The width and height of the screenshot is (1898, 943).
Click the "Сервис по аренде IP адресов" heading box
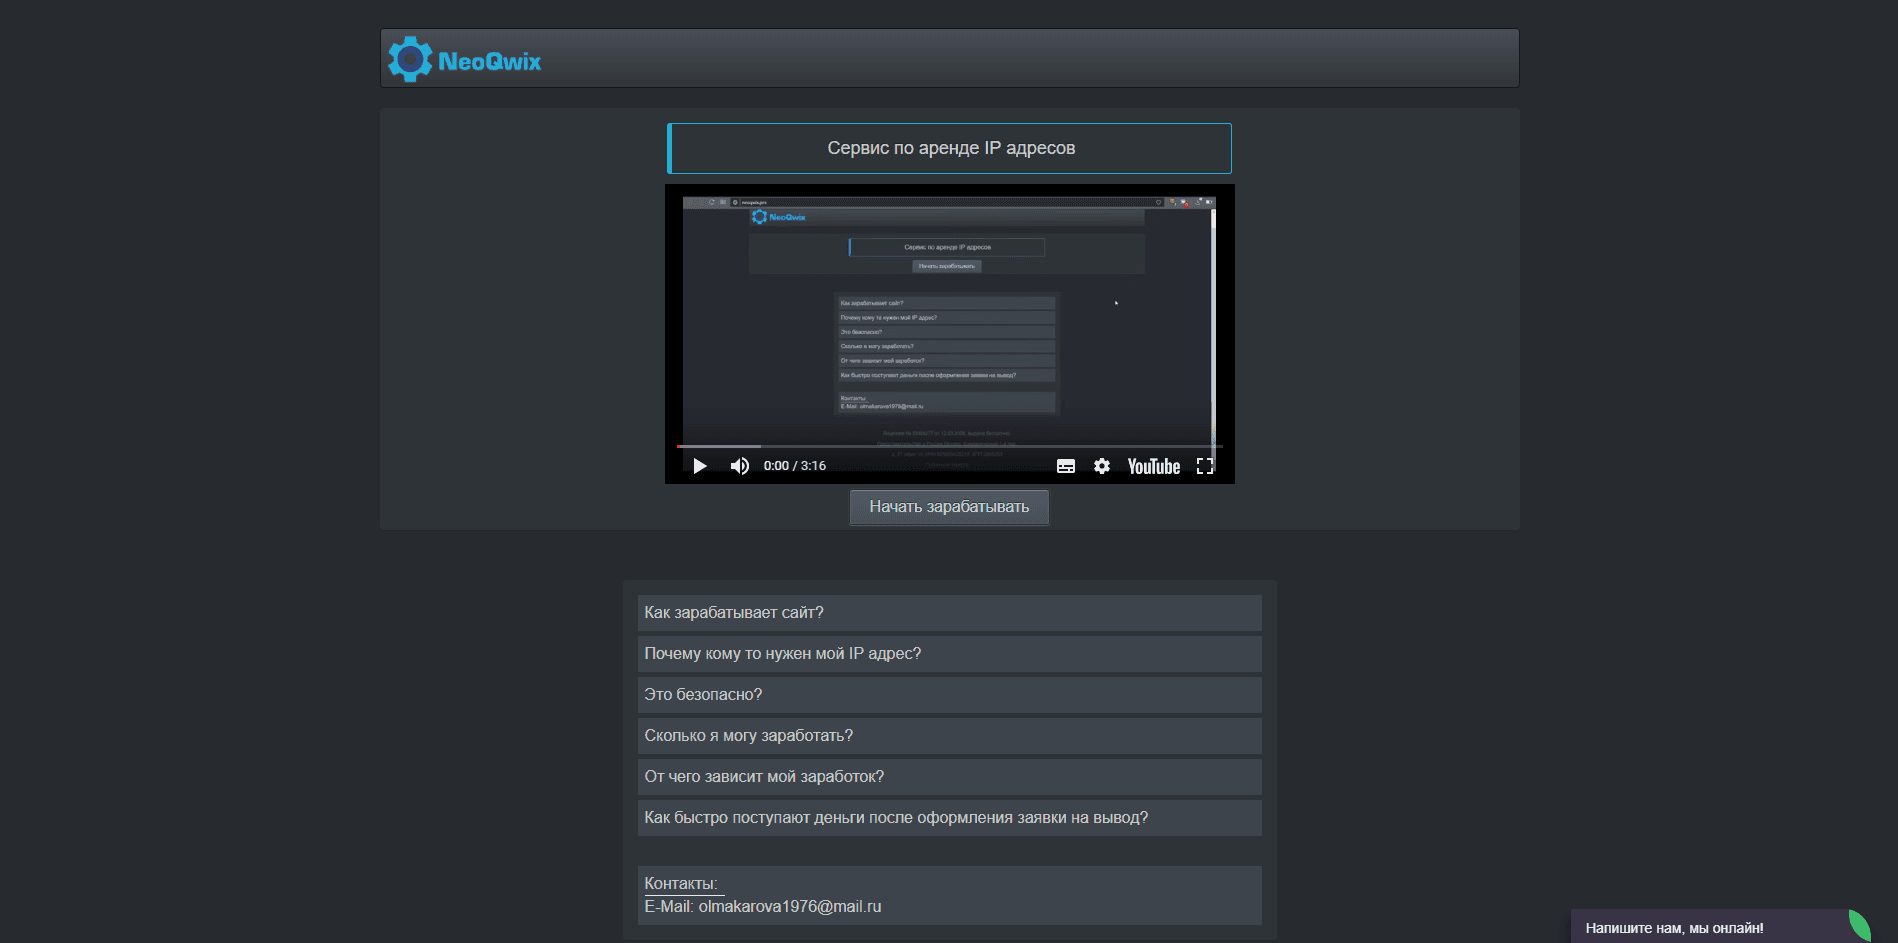(950, 148)
